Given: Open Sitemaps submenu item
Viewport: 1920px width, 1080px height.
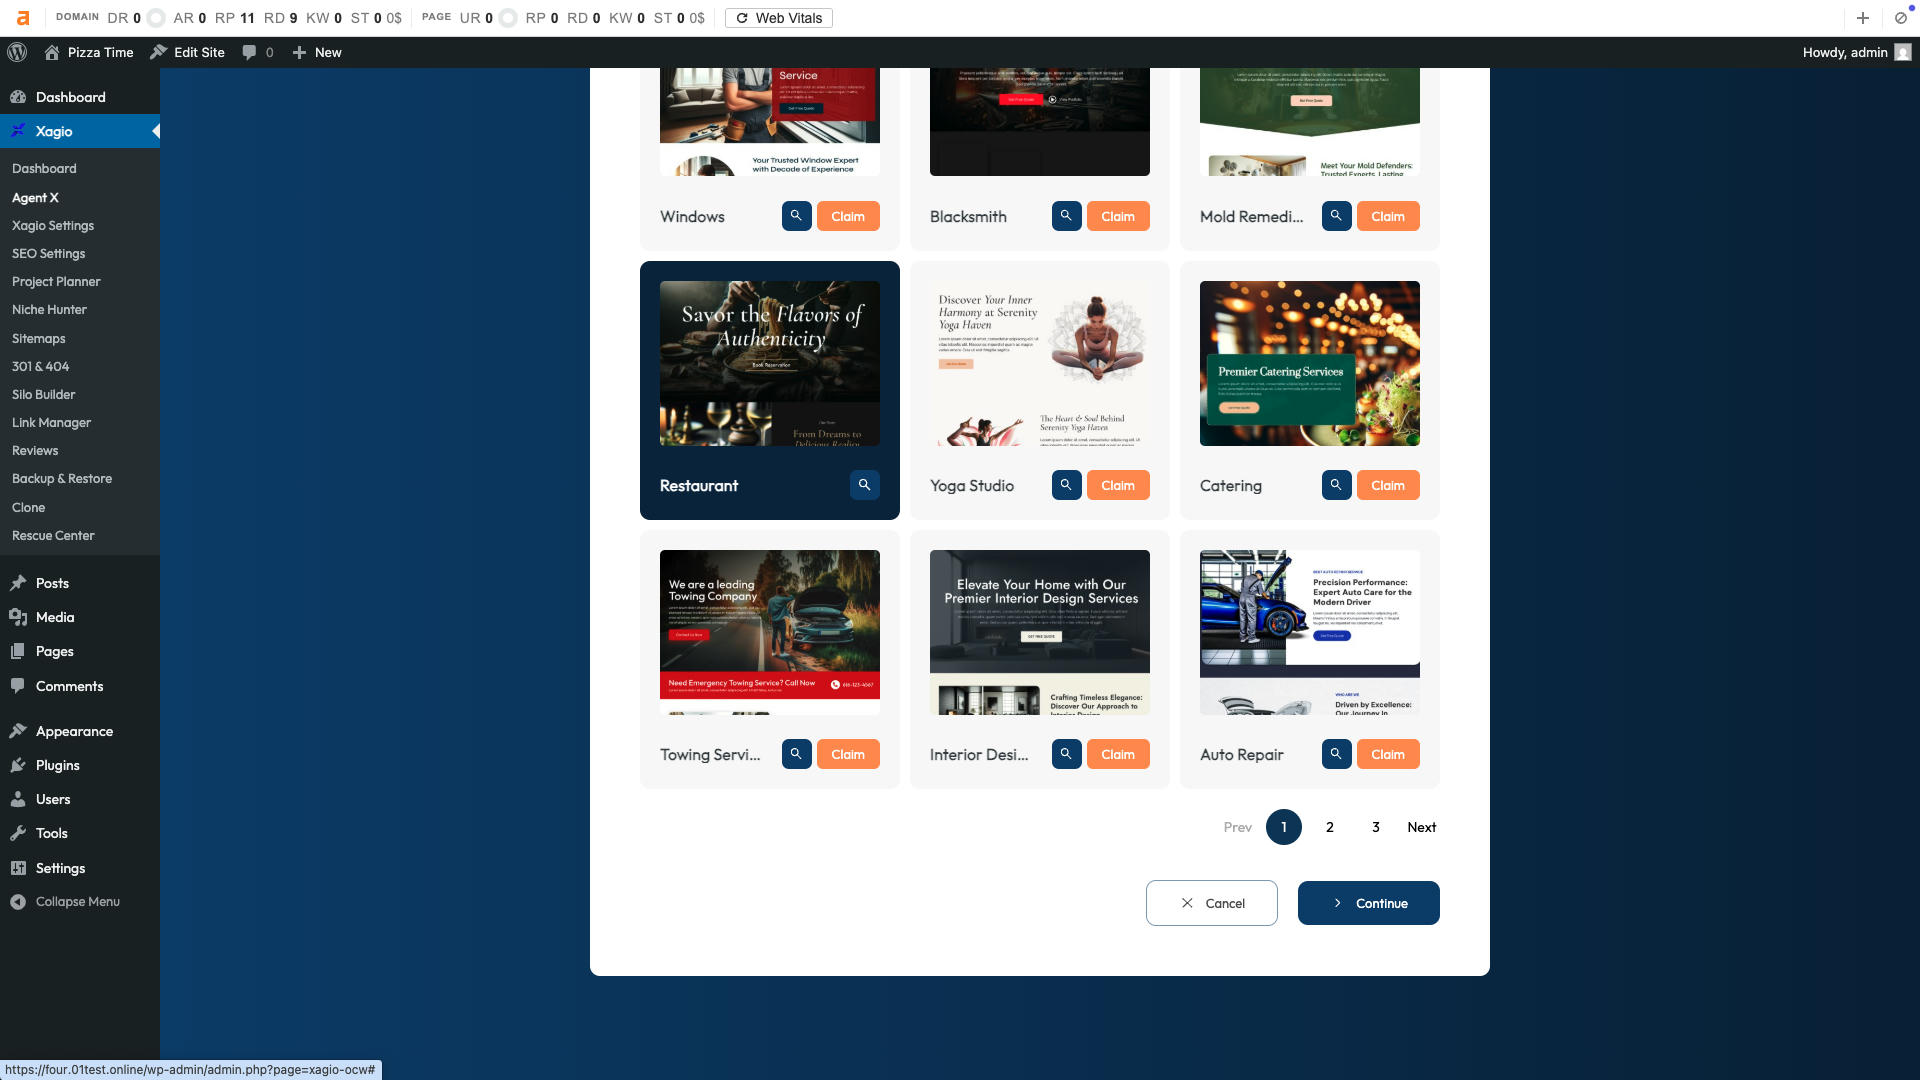Looking at the screenshot, I should [38, 338].
